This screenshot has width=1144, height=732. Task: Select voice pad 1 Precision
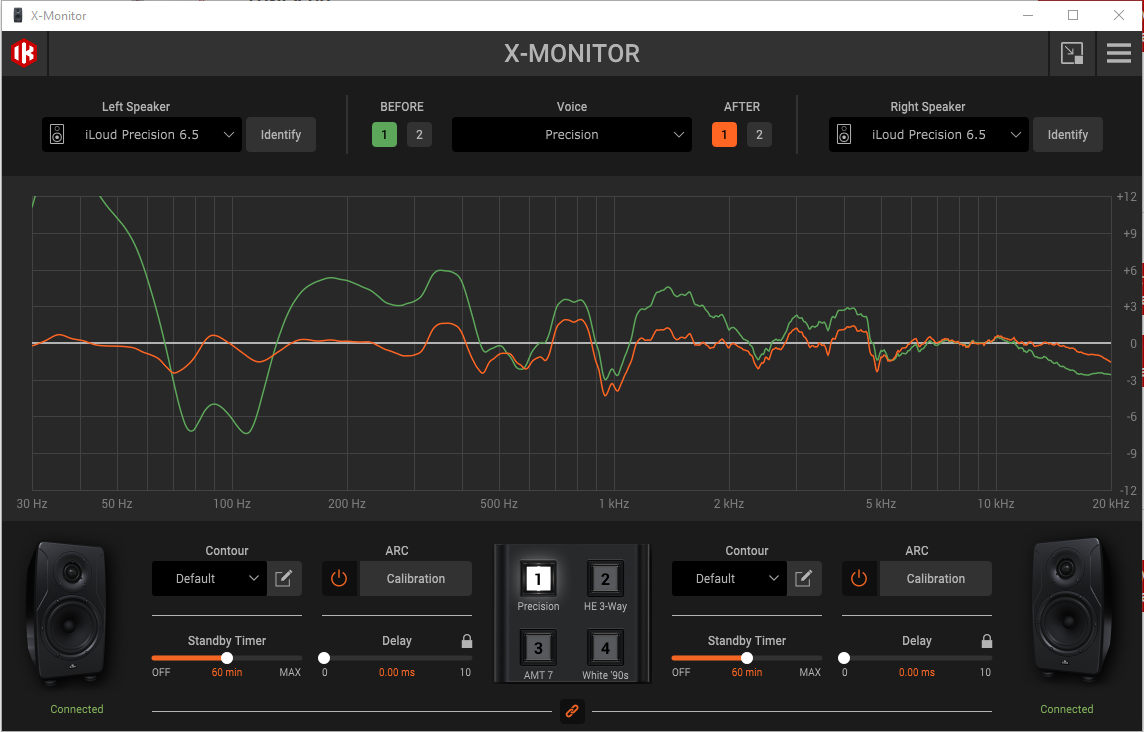(538, 579)
